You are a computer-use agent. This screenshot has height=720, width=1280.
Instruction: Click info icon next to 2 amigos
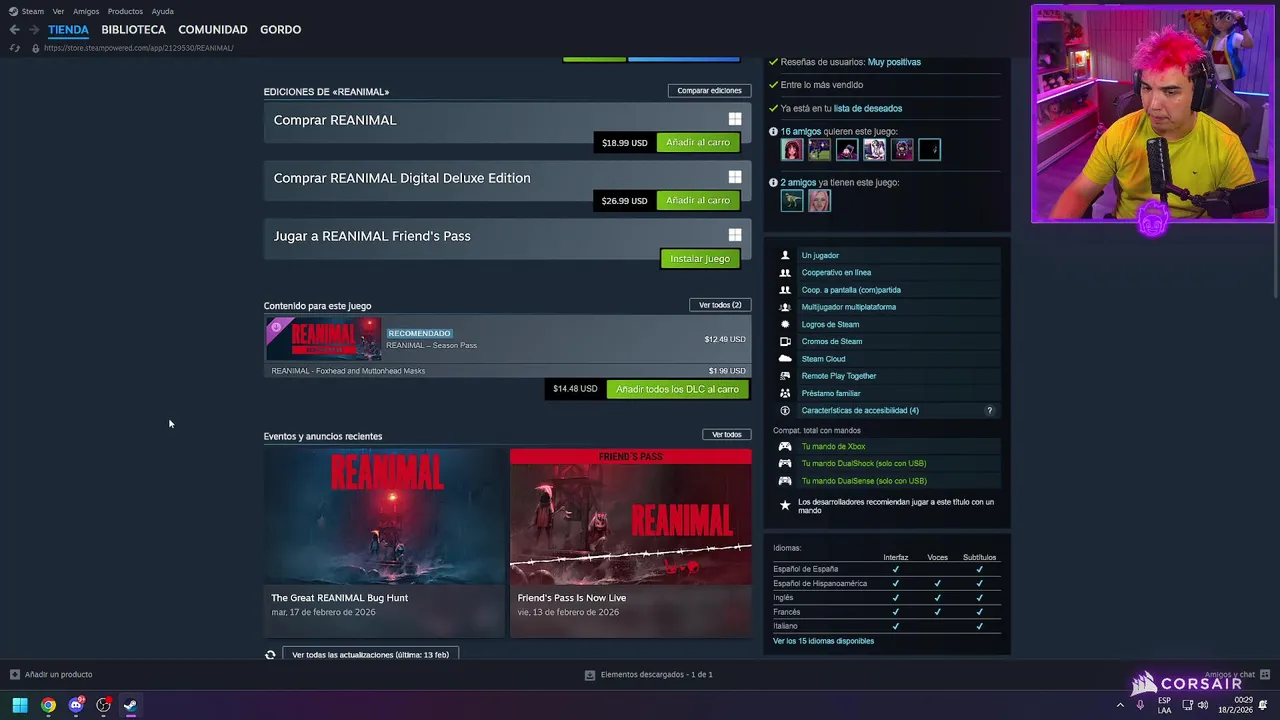click(x=773, y=182)
